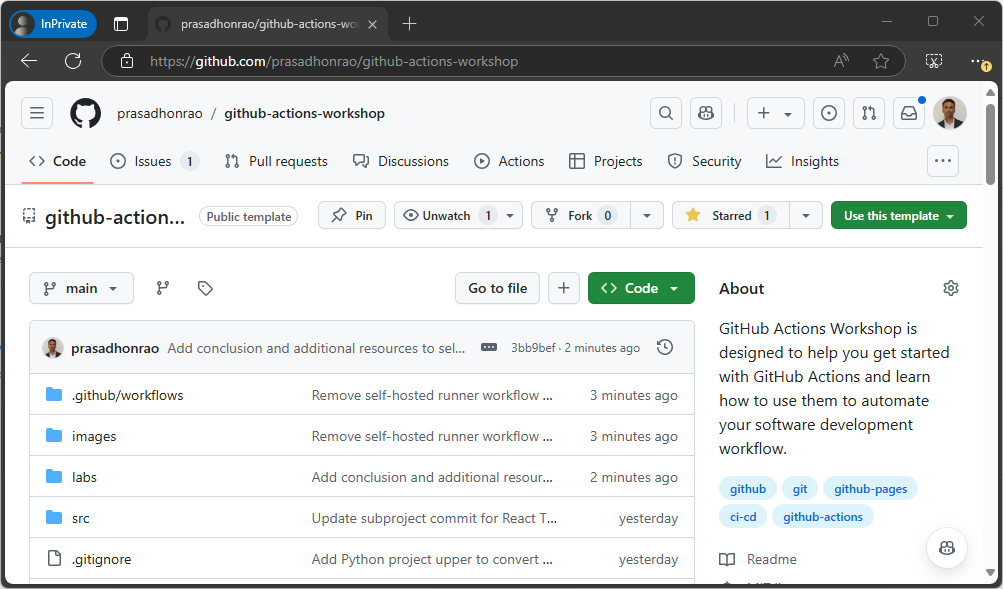Go to GitHub home via the logo

pos(85,112)
